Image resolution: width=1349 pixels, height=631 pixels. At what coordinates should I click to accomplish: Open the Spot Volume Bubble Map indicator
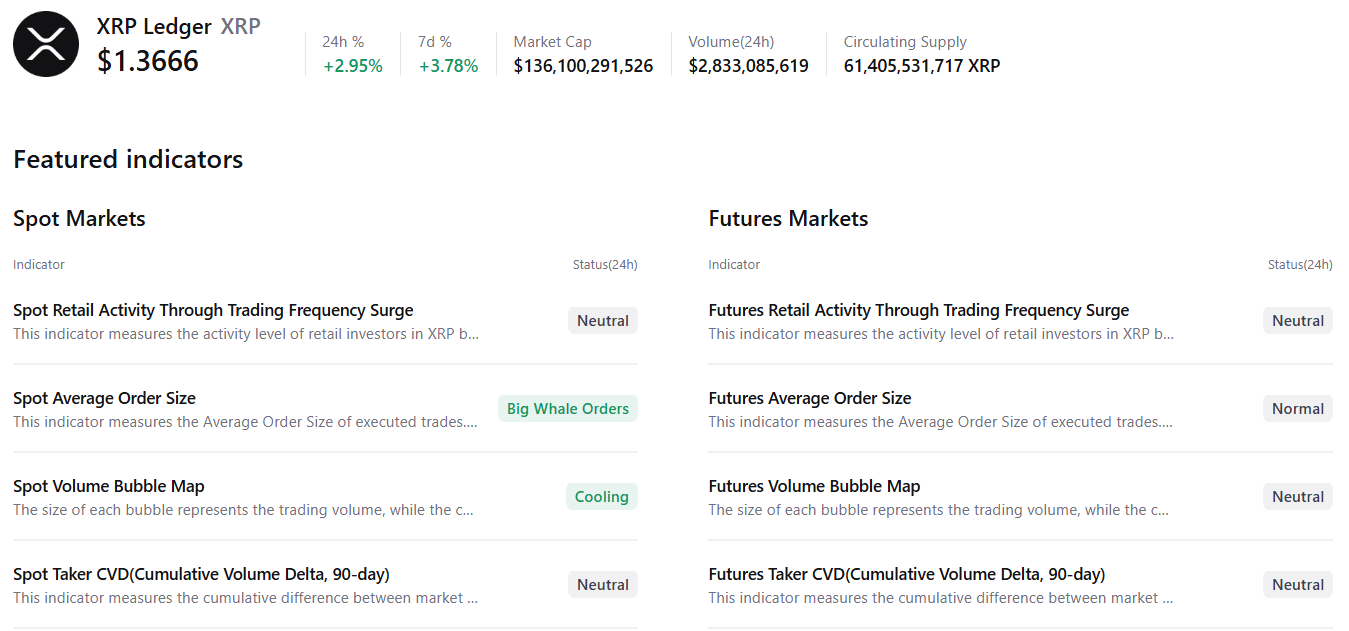109,486
